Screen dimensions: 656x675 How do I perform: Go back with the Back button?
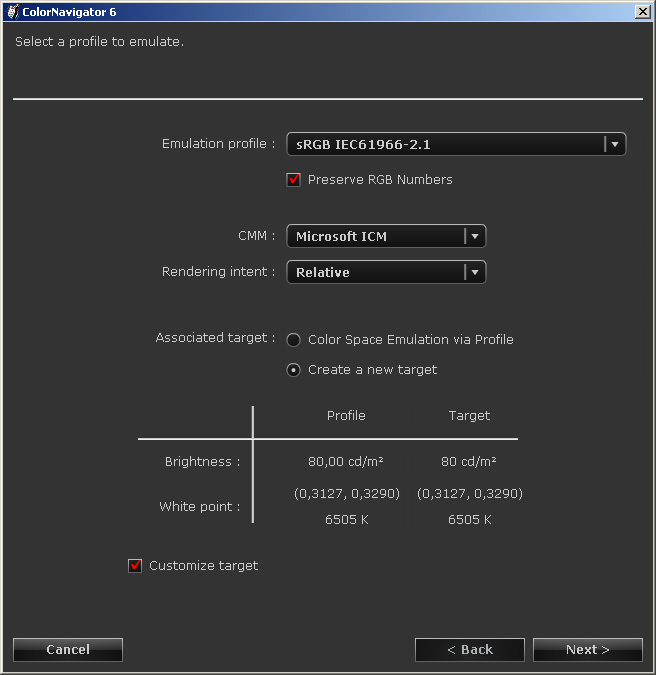pos(470,650)
